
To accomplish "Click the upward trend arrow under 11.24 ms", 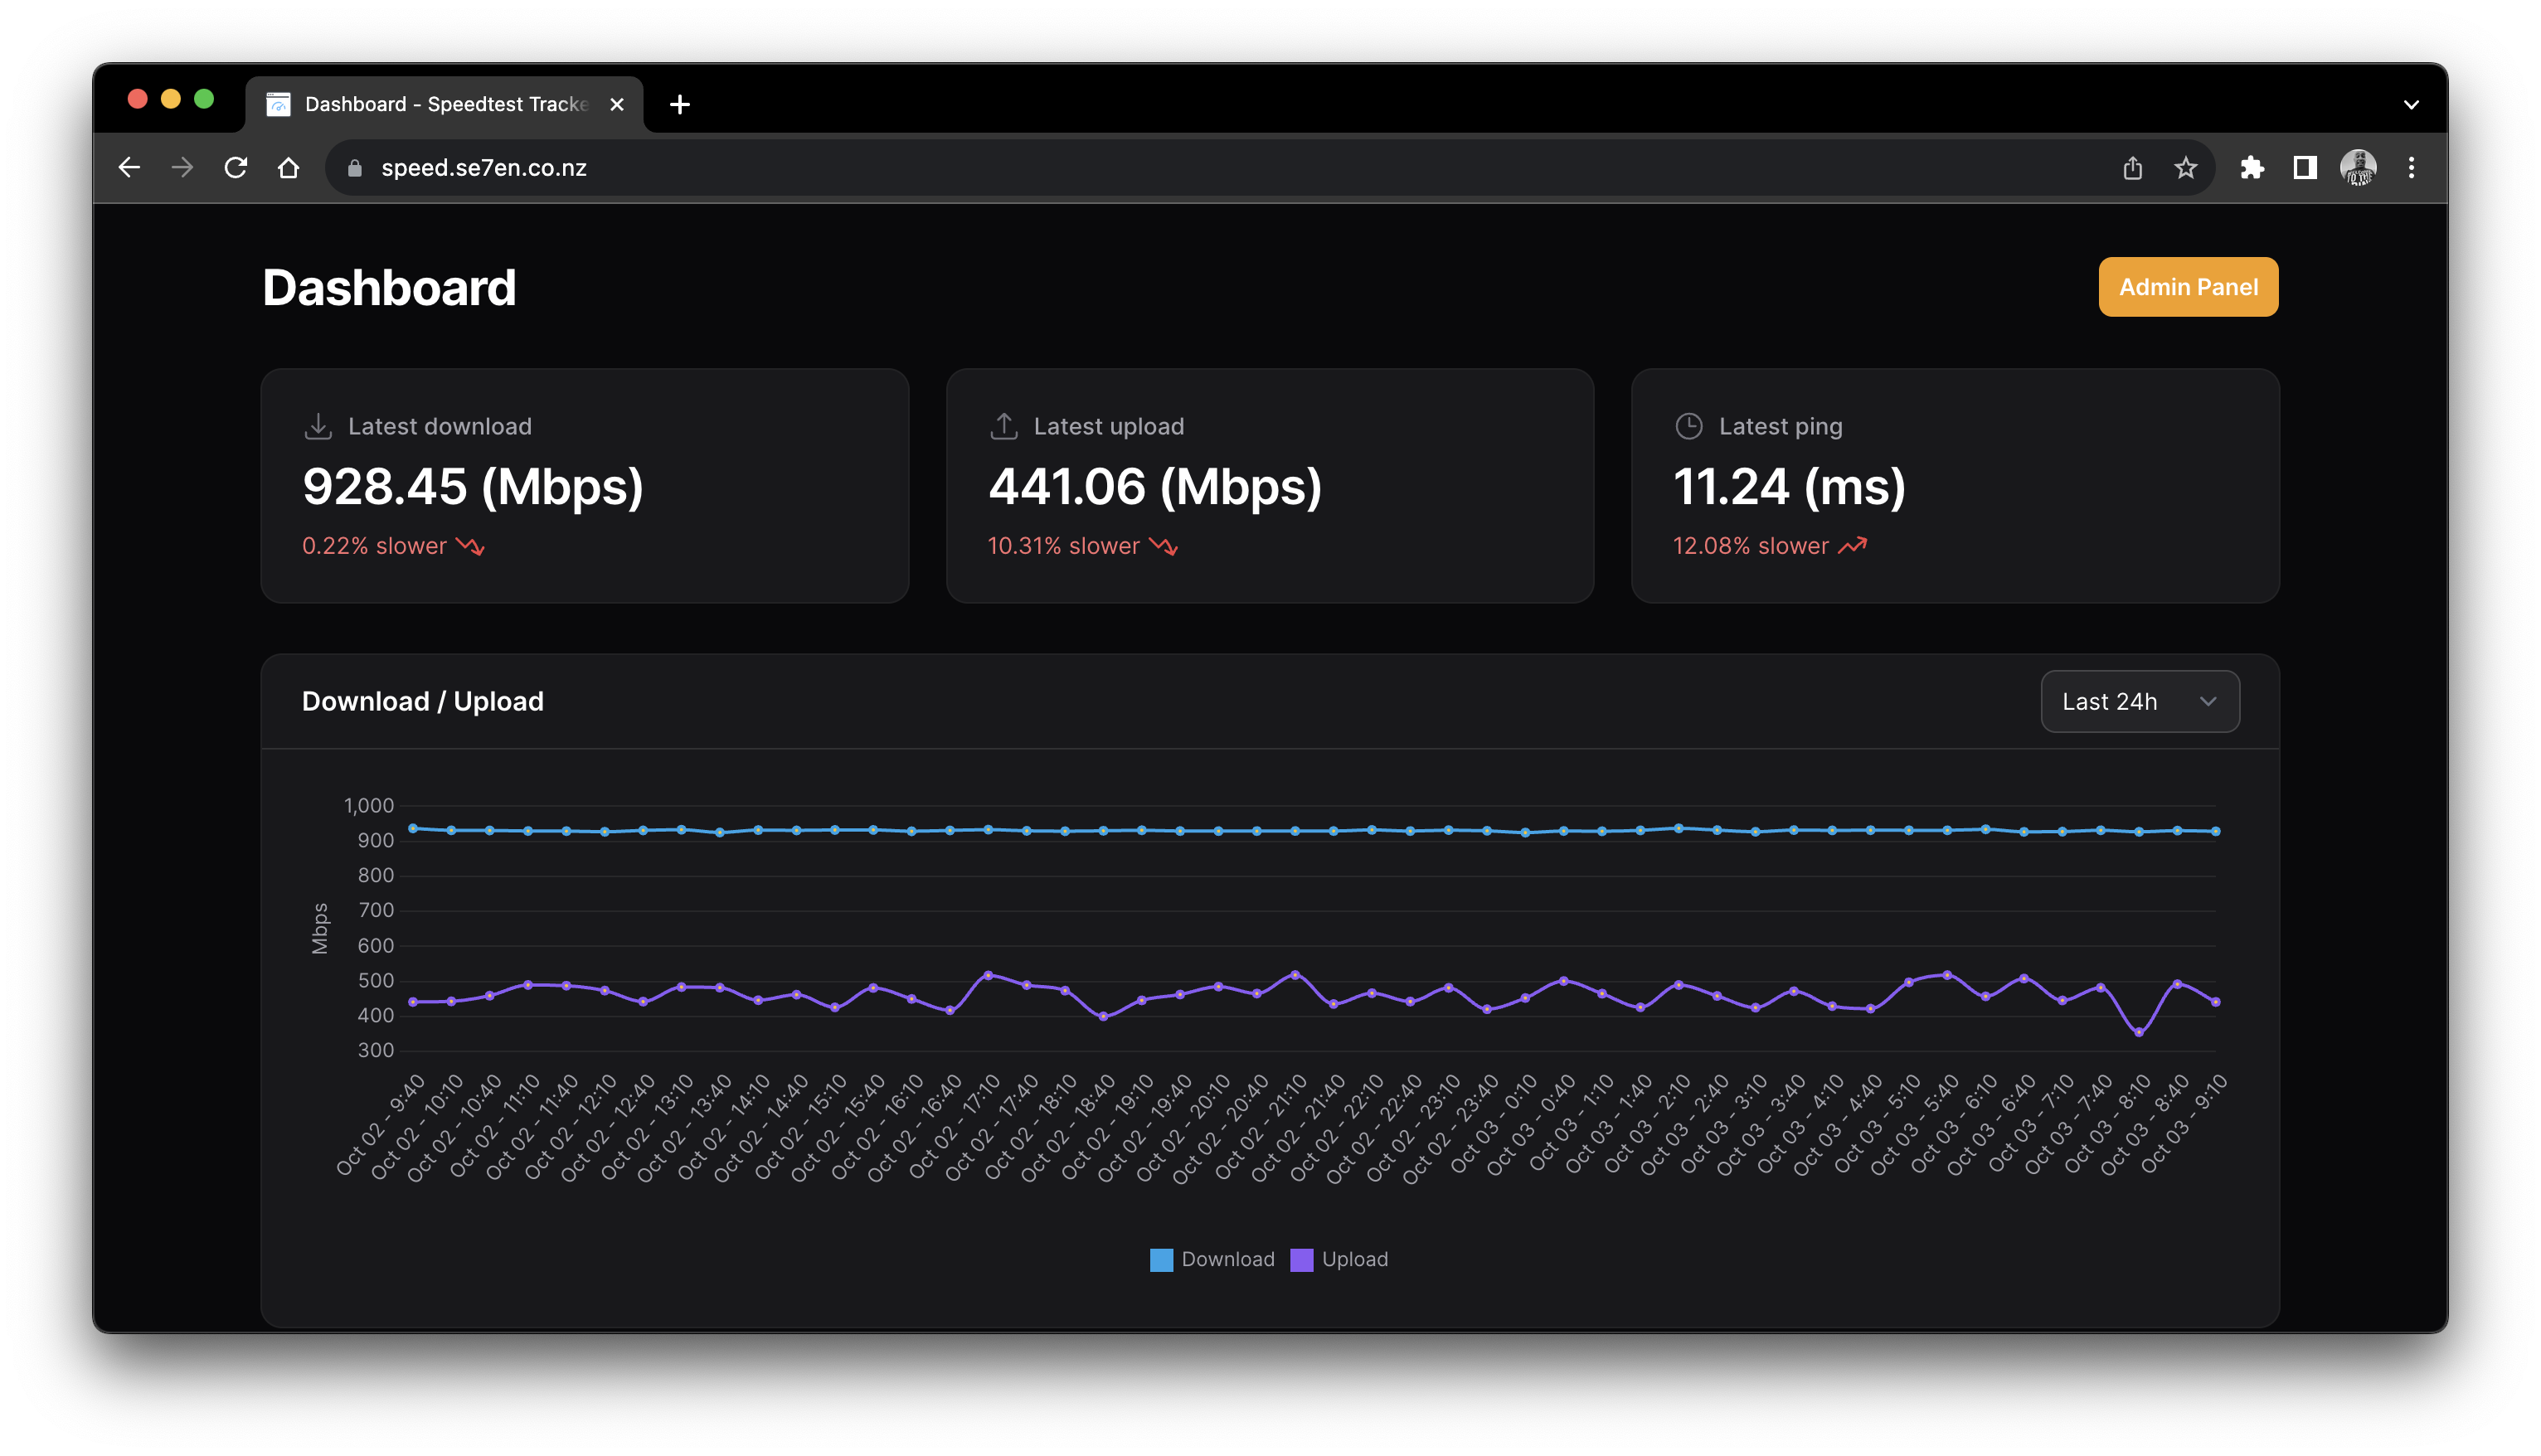I will [x=1854, y=545].
